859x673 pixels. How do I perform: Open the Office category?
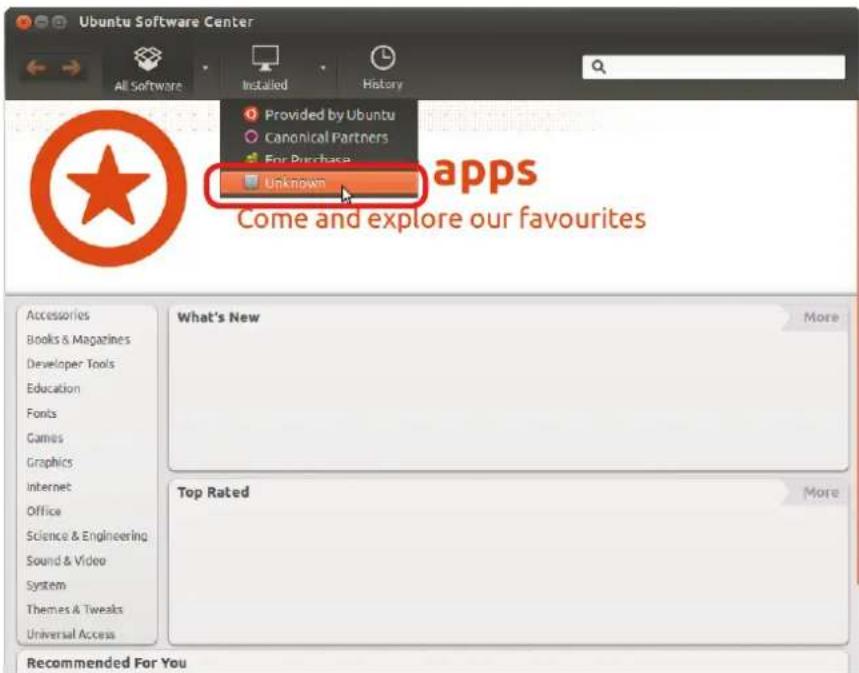click(x=44, y=511)
